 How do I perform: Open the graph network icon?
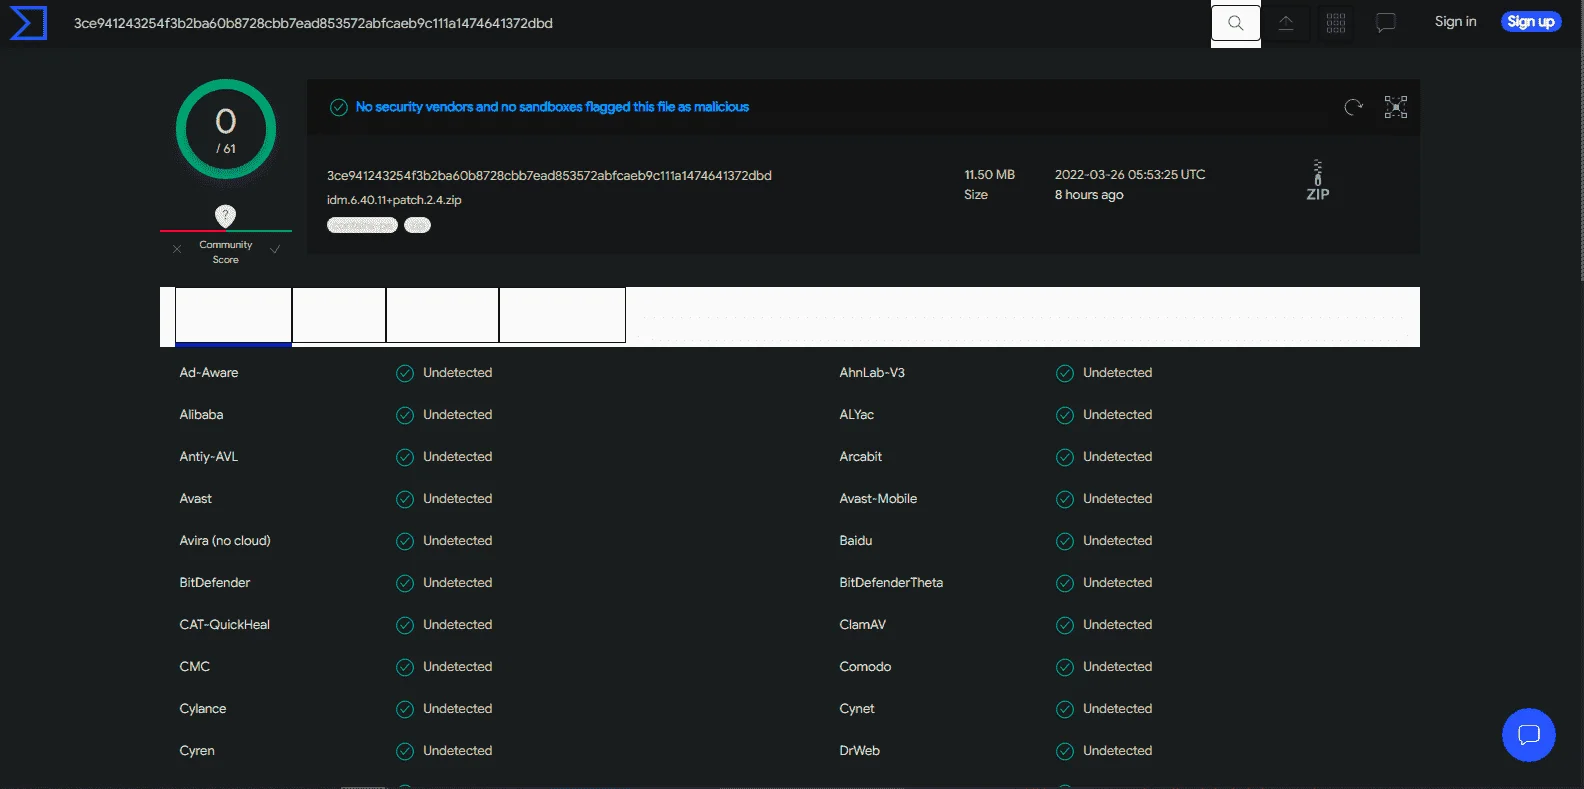(1396, 107)
